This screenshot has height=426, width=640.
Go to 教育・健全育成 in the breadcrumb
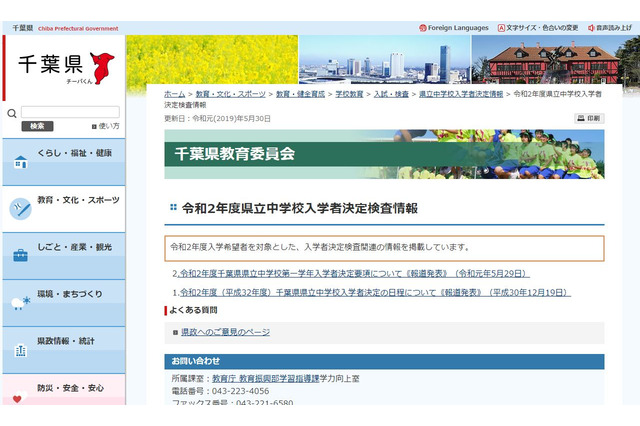point(300,94)
